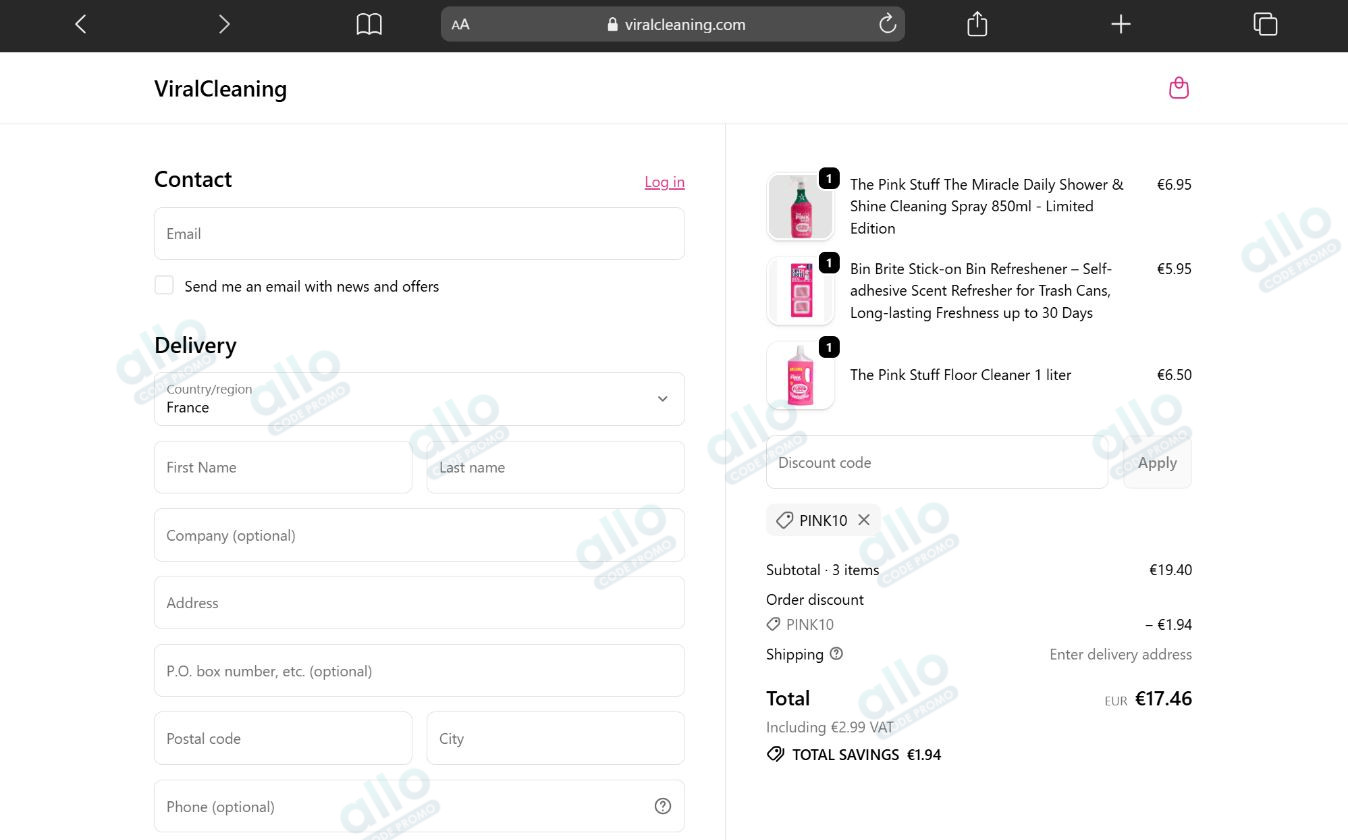Tap the Safari forward arrow
This screenshot has height=840, width=1348.
[x=224, y=24]
